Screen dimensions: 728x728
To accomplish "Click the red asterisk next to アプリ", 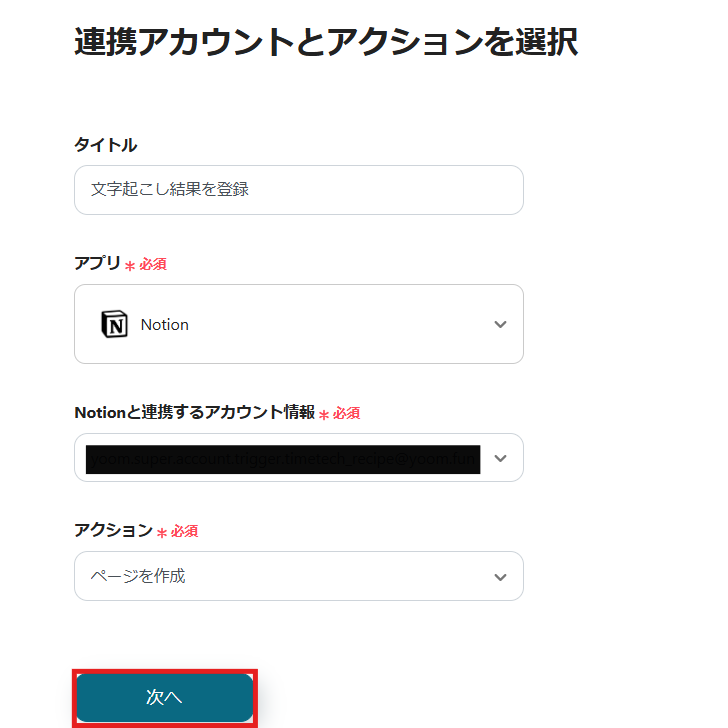I will click(x=130, y=266).
